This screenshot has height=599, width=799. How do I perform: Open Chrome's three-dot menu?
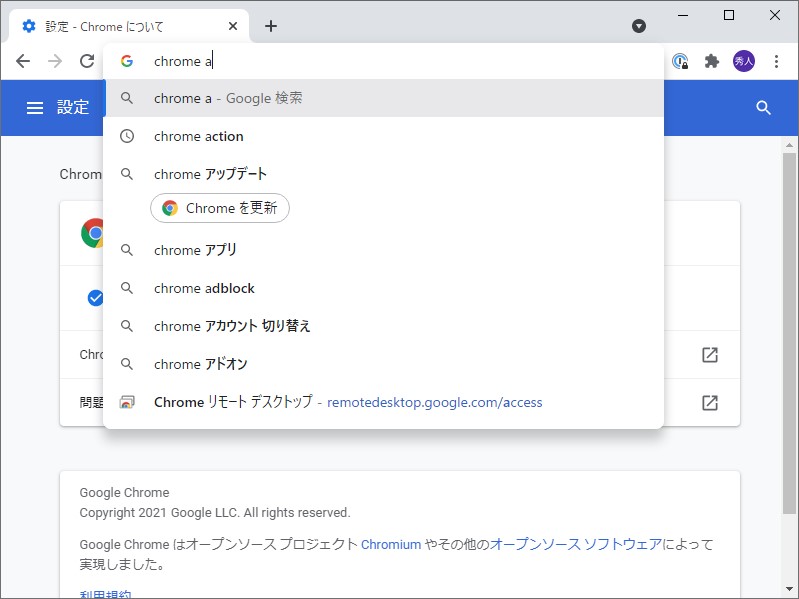[777, 62]
